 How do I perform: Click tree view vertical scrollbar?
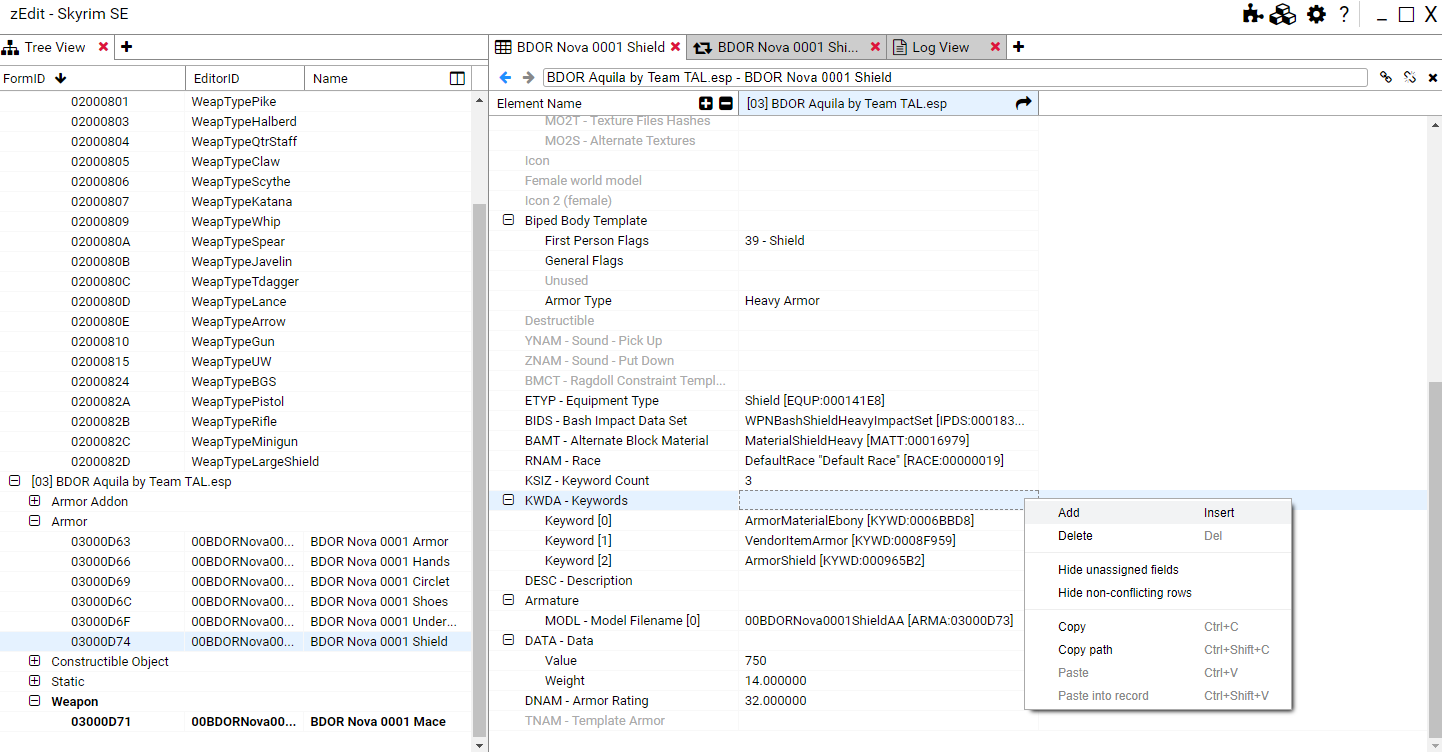click(x=479, y=470)
